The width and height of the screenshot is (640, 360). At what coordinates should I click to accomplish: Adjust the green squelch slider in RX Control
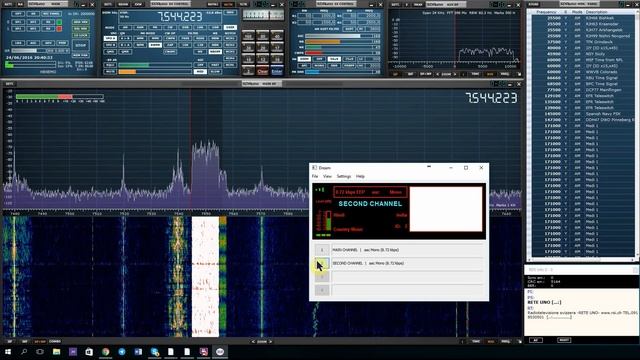(x=155, y=65)
